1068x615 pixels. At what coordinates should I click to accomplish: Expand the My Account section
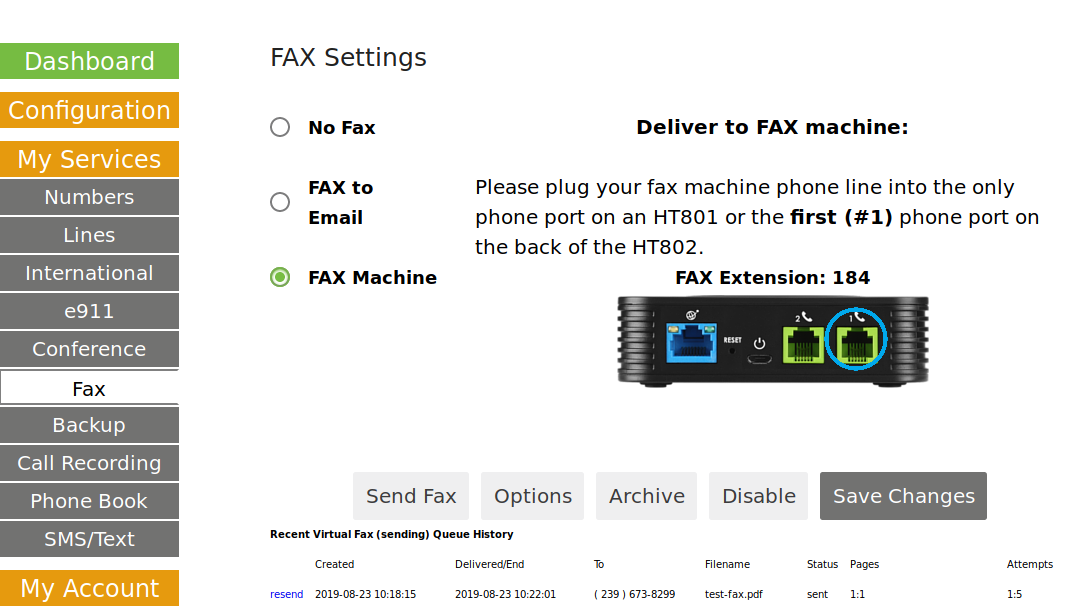[89, 588]
